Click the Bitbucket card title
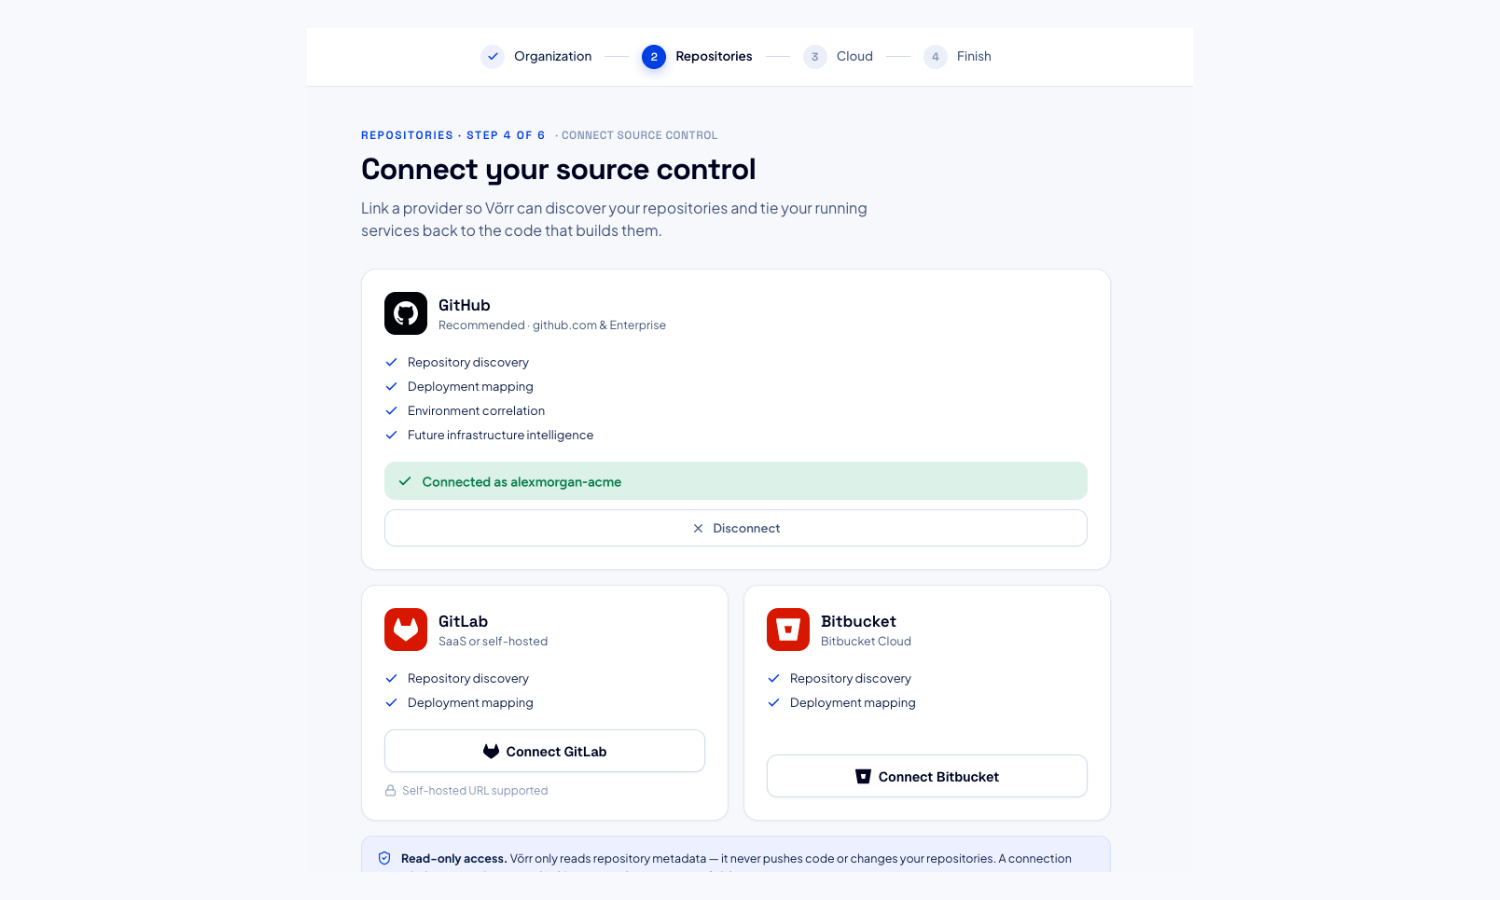Image resolution: width=1500 pixels, height=900 pixels. coord(858,621)
